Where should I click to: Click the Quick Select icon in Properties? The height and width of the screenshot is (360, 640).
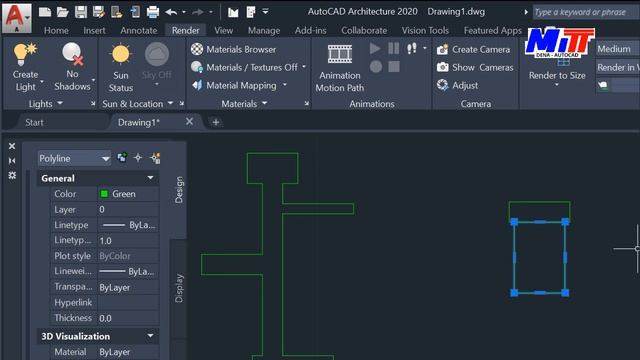click(x=155, y=158)
